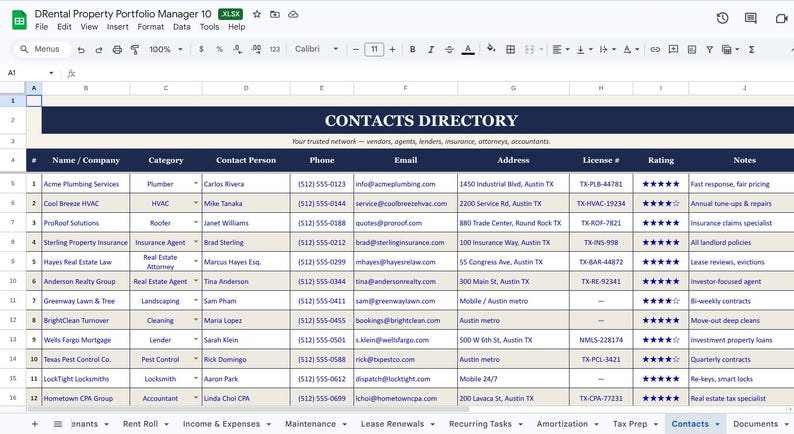Click the Insert comment icon
This screenshot has width=794, height=434.
click(x=673, y=50)
